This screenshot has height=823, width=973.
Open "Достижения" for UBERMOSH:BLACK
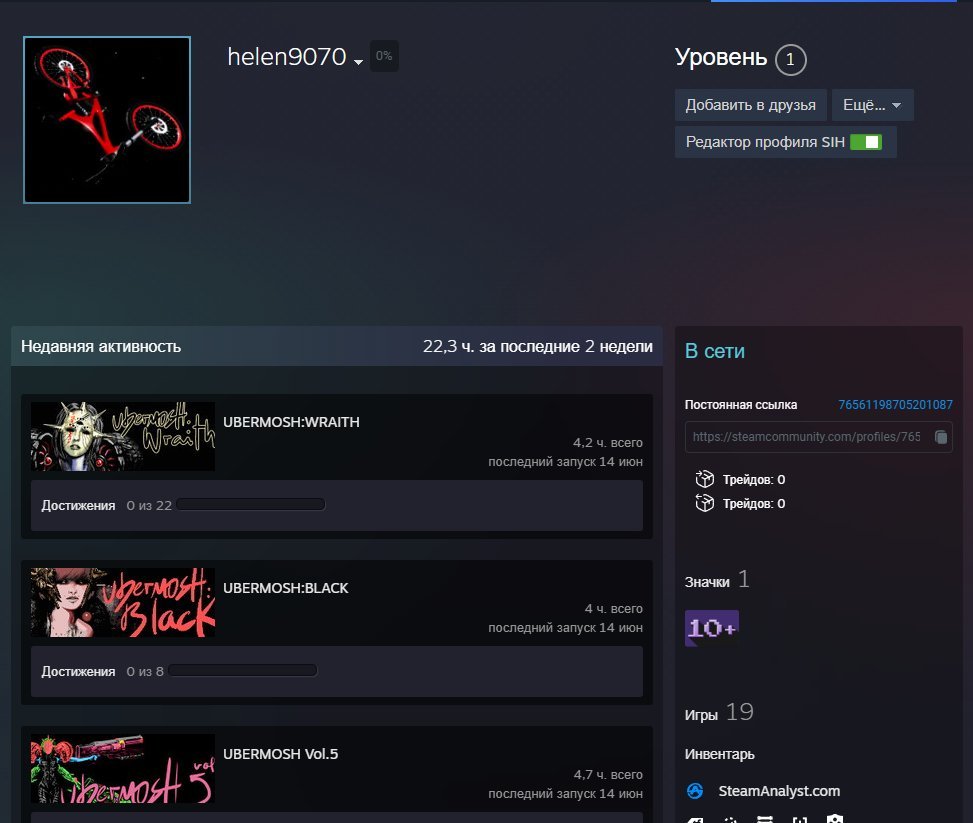(78, 672)
